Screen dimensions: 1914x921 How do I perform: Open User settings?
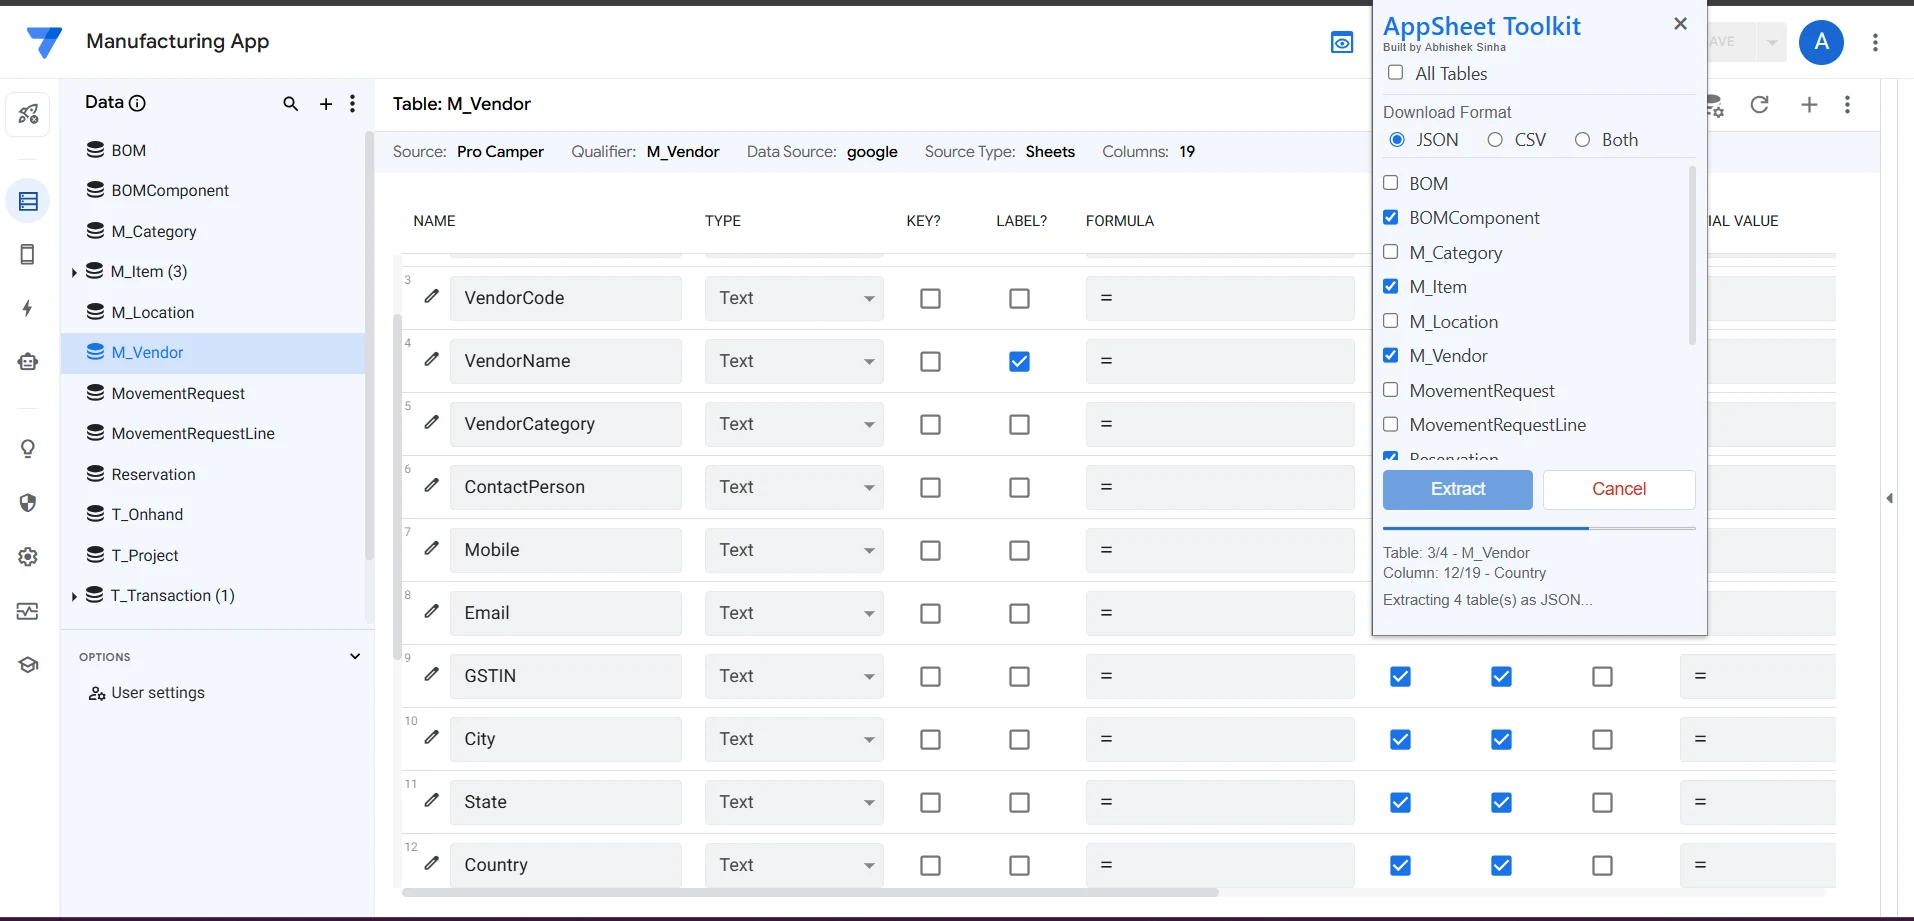pos(147,693)
